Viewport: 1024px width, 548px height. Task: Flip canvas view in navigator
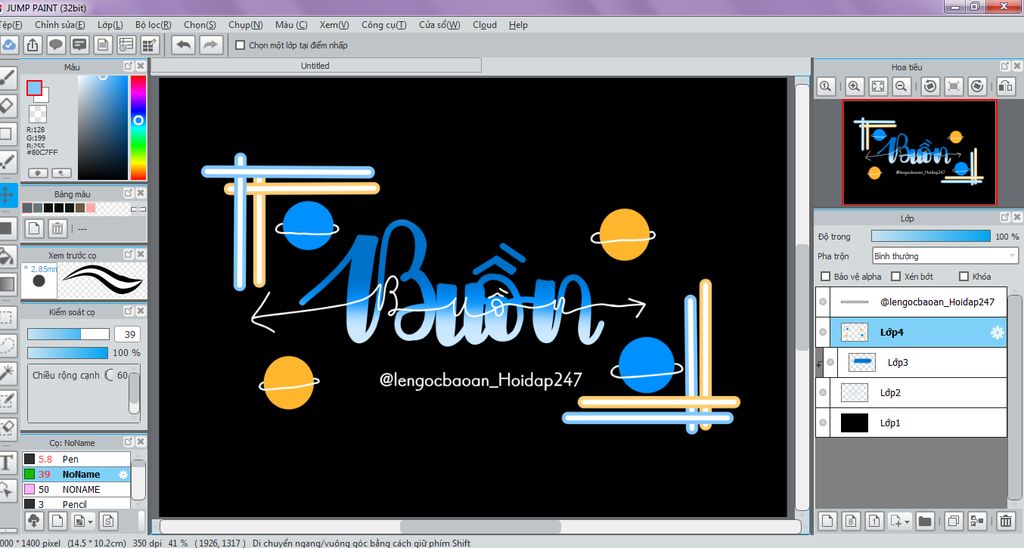pyautogui.click(x=1005, y=86)
